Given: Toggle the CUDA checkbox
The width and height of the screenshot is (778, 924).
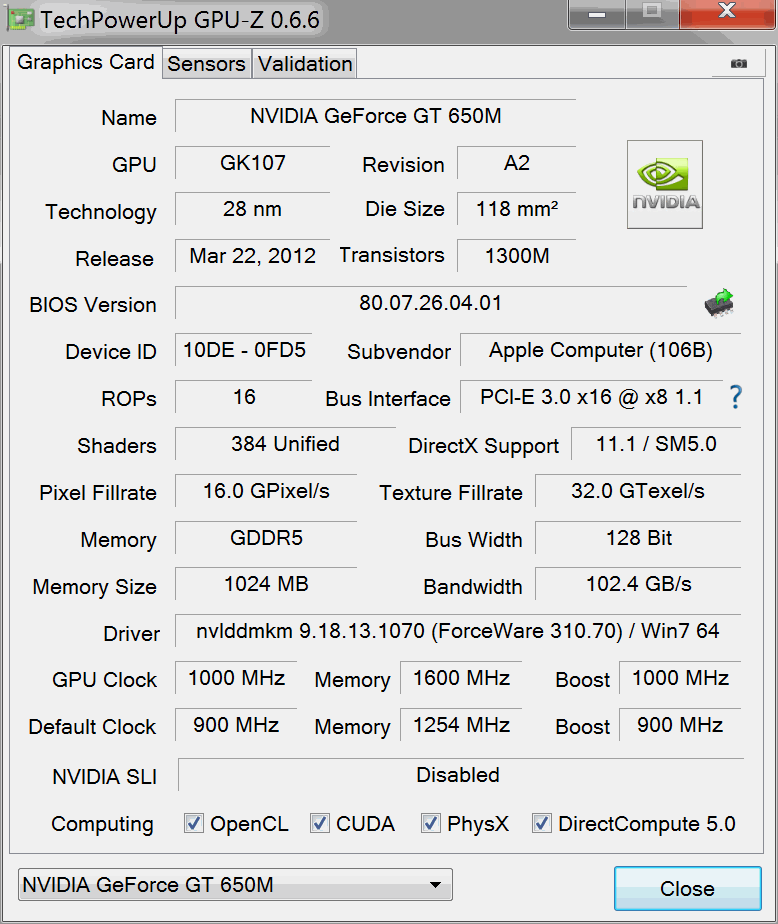Looking at the screenshot, I should 319,823.
